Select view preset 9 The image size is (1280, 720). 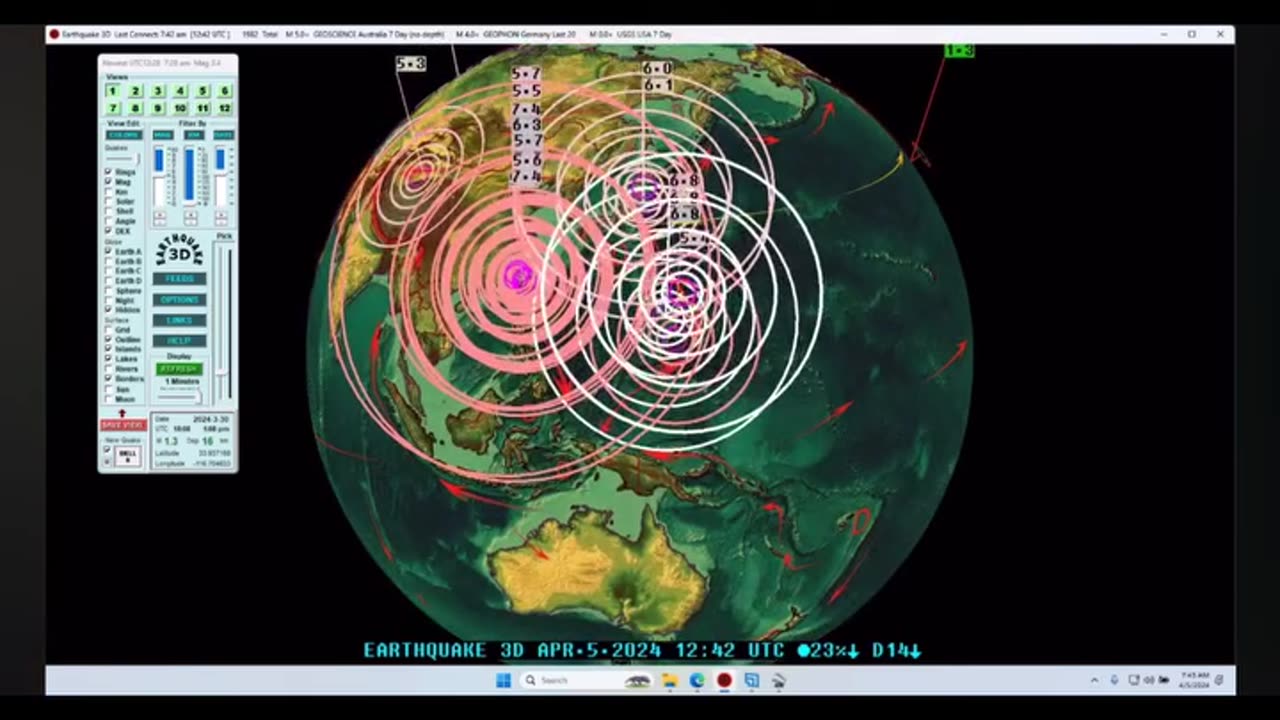[158, 108]
